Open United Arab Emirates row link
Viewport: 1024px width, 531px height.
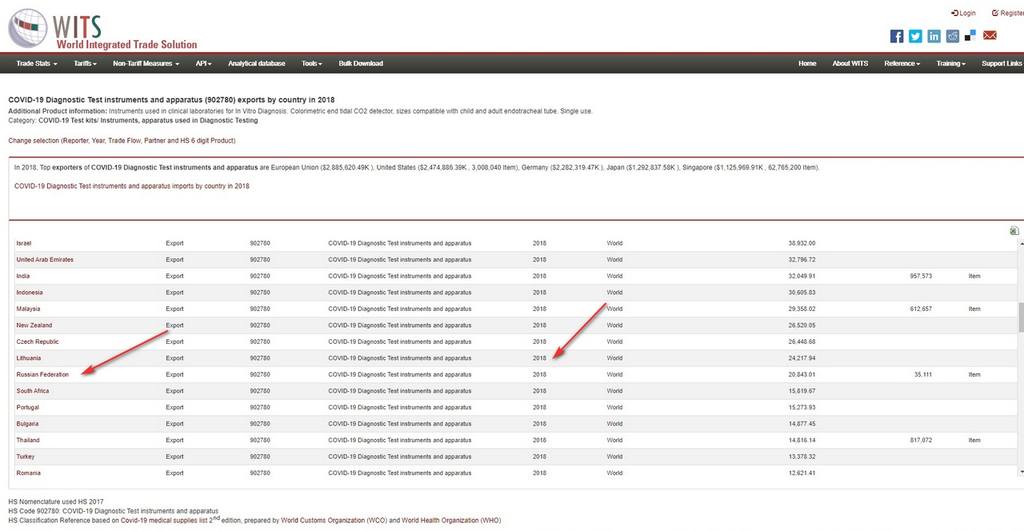coord(45,260)
